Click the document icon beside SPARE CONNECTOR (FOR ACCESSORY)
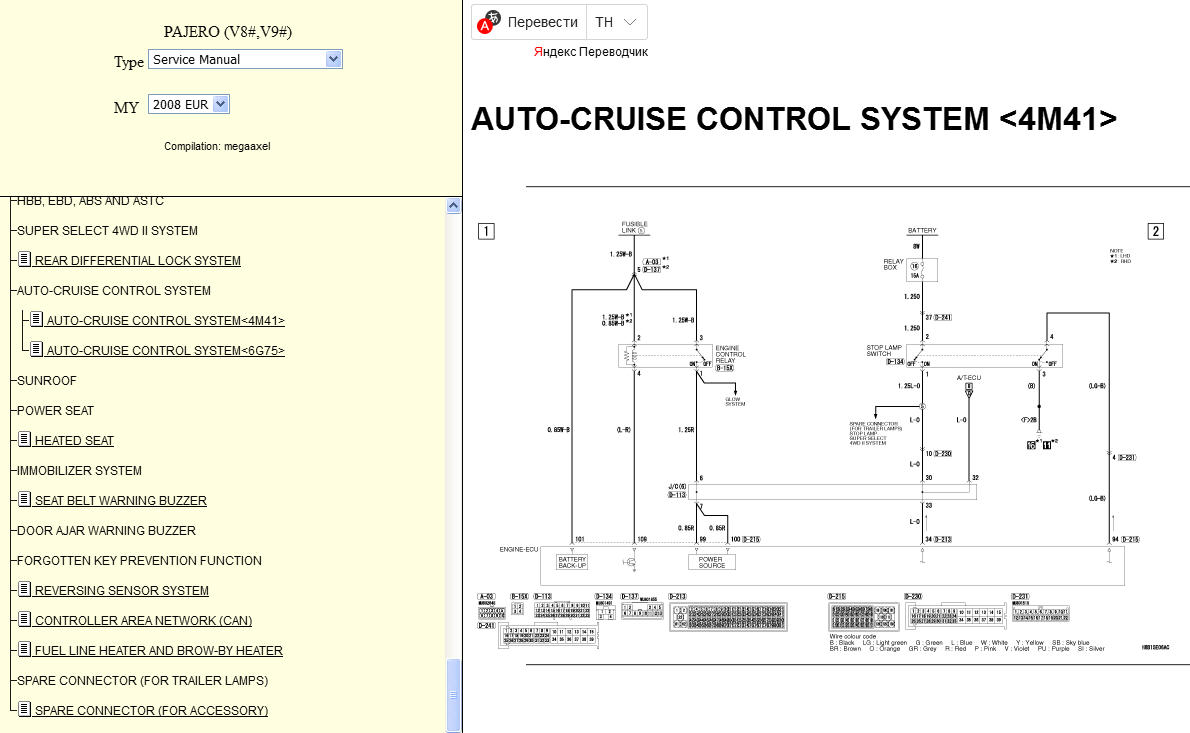 (x=24, y=709)
